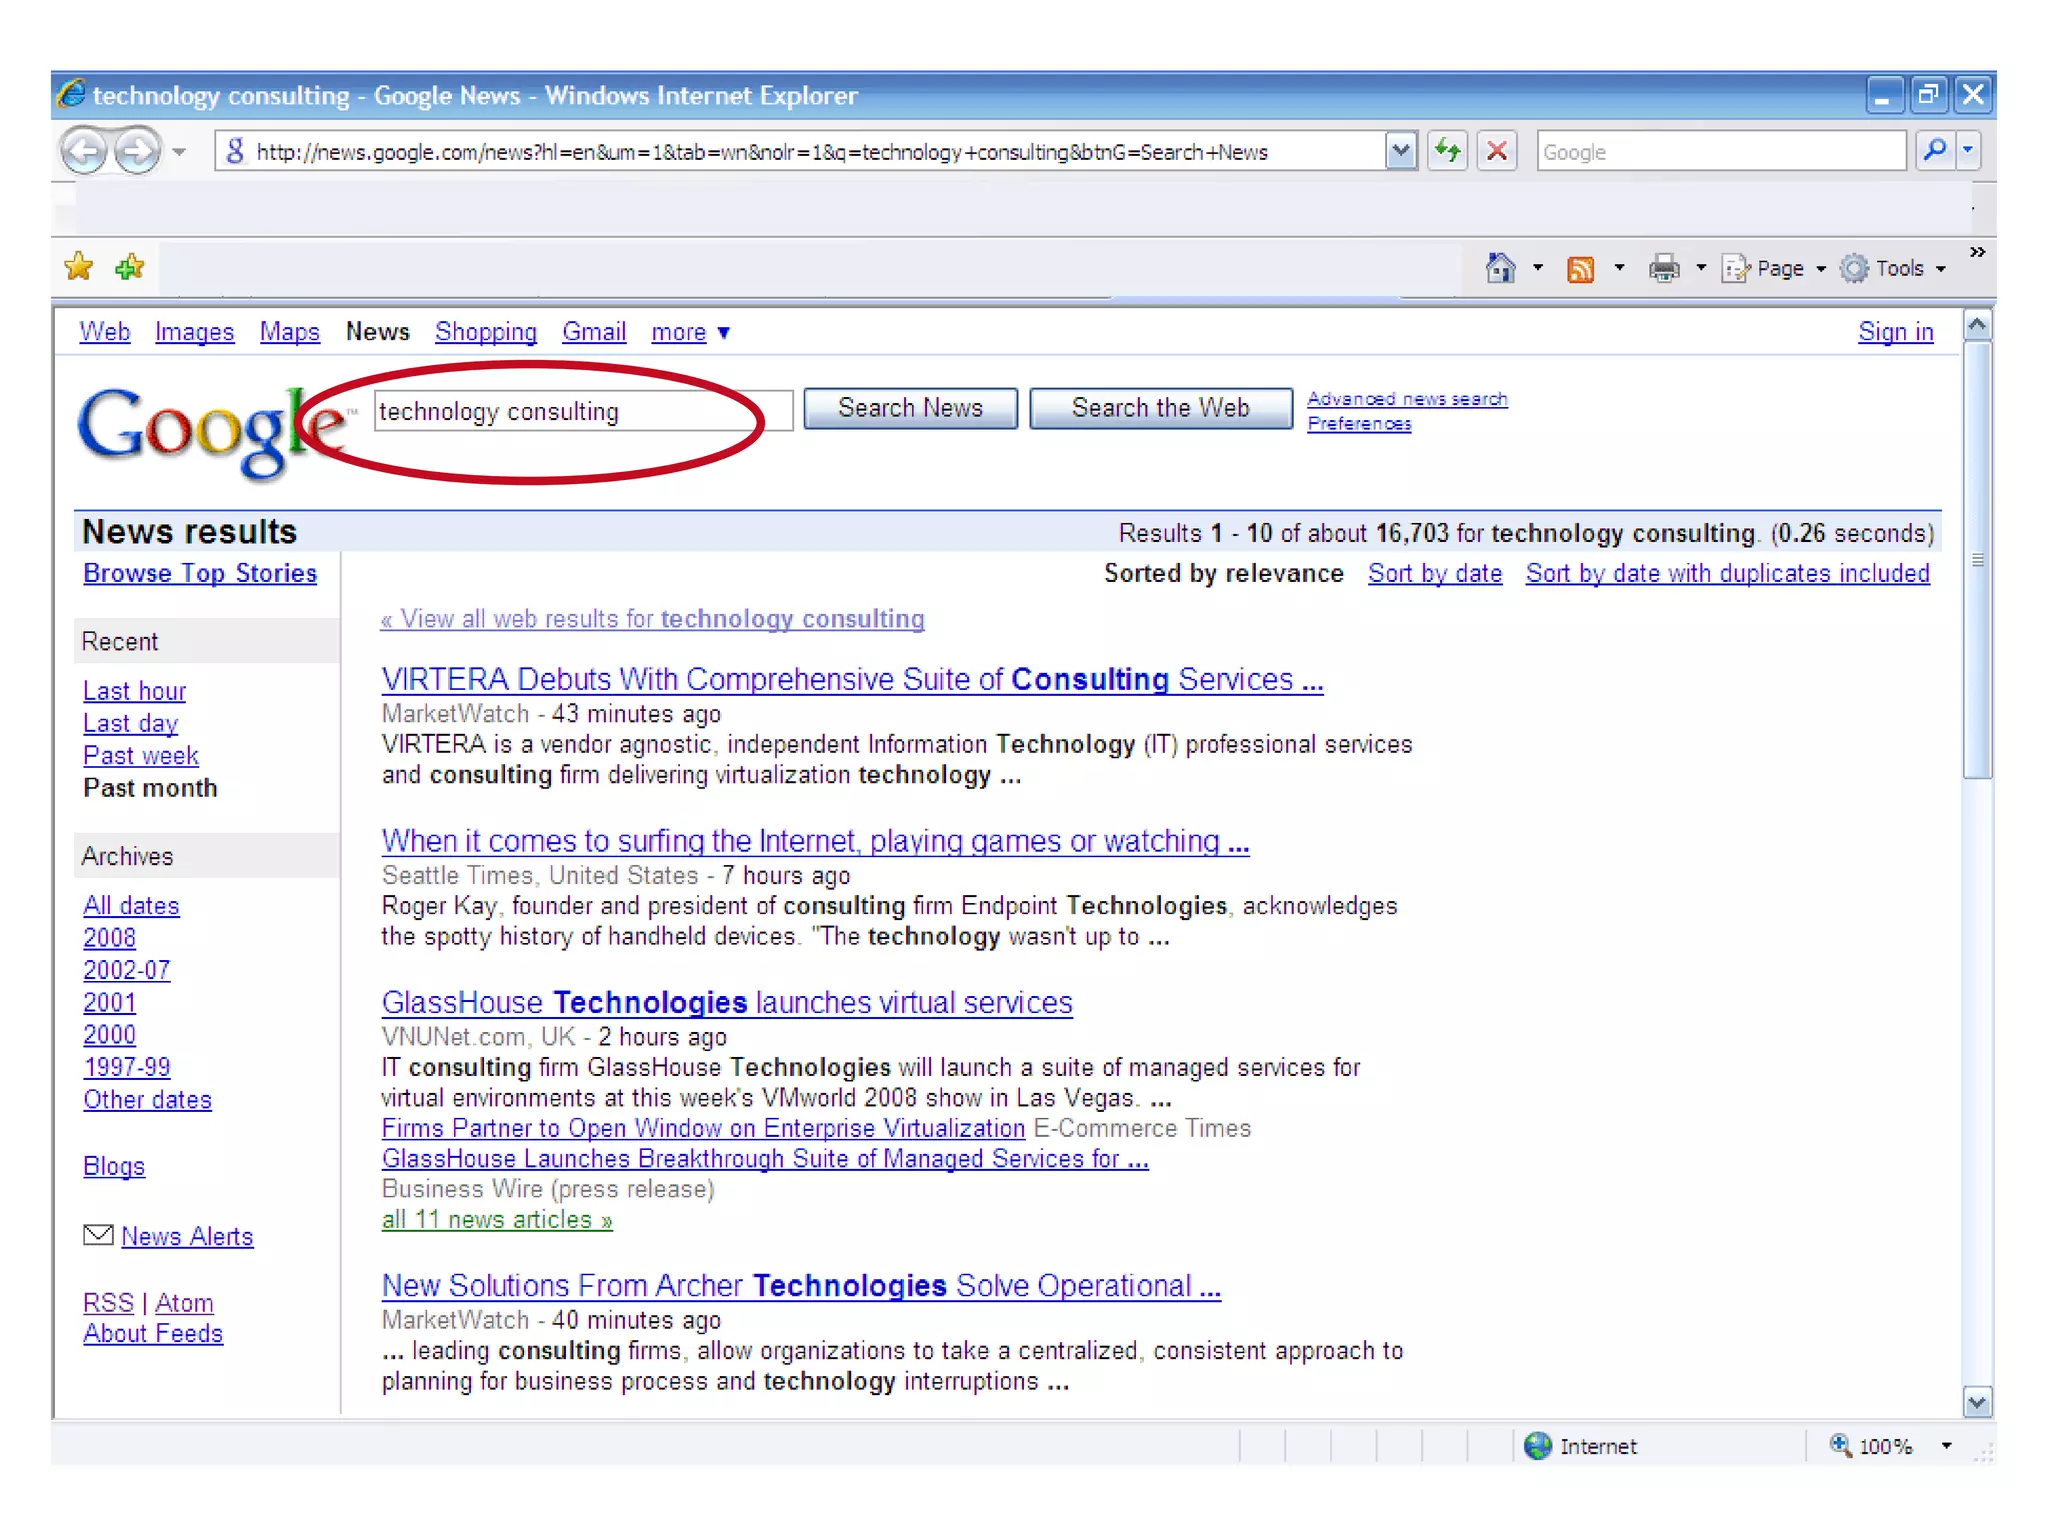The height and width of the screenshot is (1536, 2048).
Task: Click the technology consulting search field
Action: (x=580, y=411)
